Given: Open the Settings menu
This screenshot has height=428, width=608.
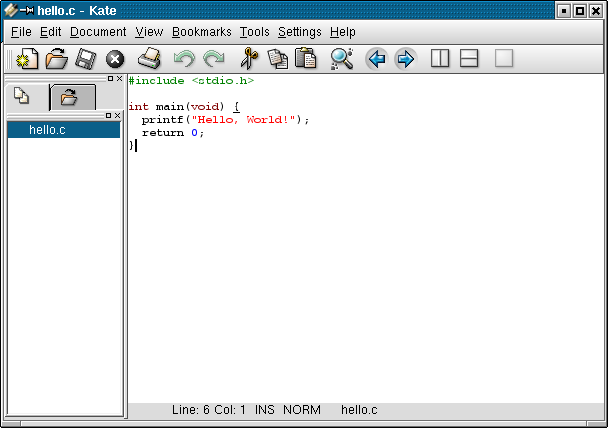Looking at the screenshot, I should coord(300,32).
